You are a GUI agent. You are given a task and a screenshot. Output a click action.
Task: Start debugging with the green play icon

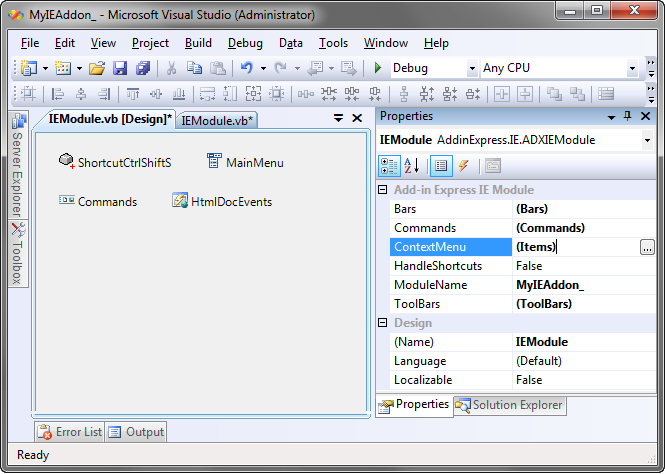point(377,68)
